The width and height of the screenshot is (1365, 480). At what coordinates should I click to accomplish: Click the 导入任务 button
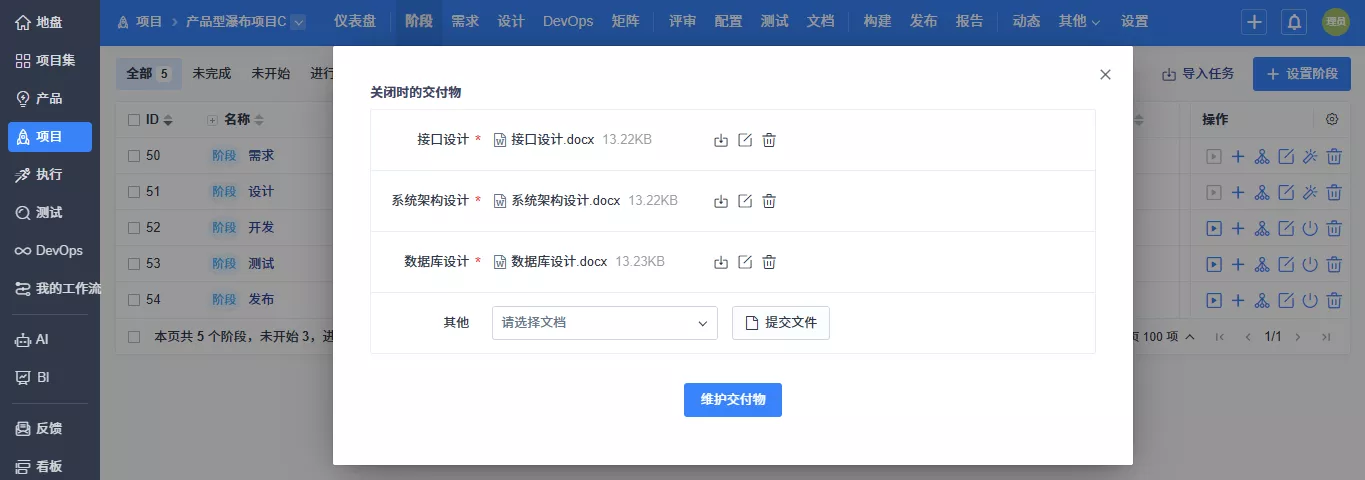coord(1198,74)
